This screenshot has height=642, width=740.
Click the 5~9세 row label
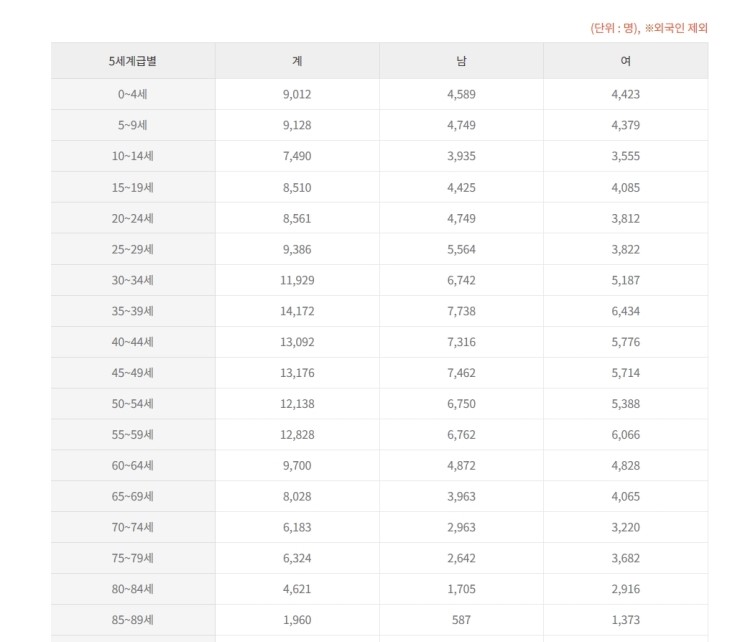(x=133, y=125)
